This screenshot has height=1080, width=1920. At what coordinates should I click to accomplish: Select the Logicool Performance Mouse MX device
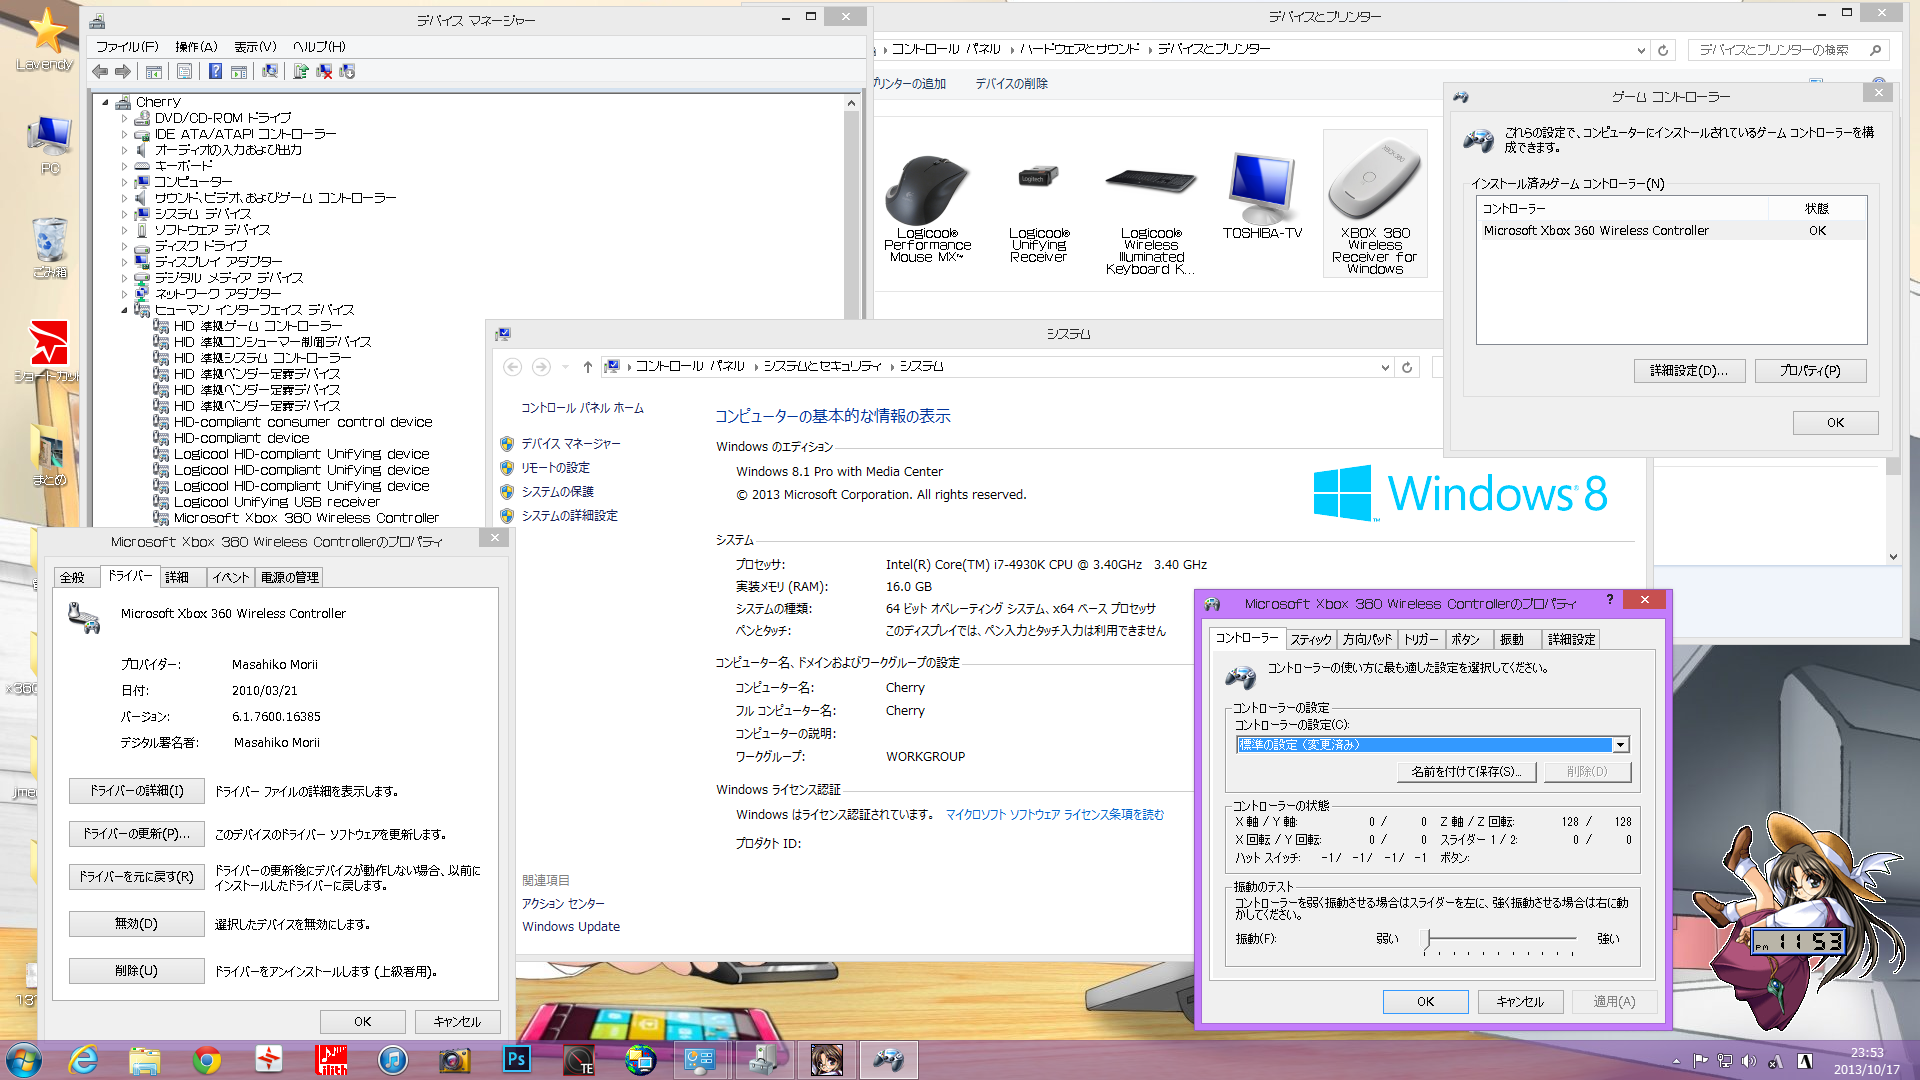(x=927, y=206)
